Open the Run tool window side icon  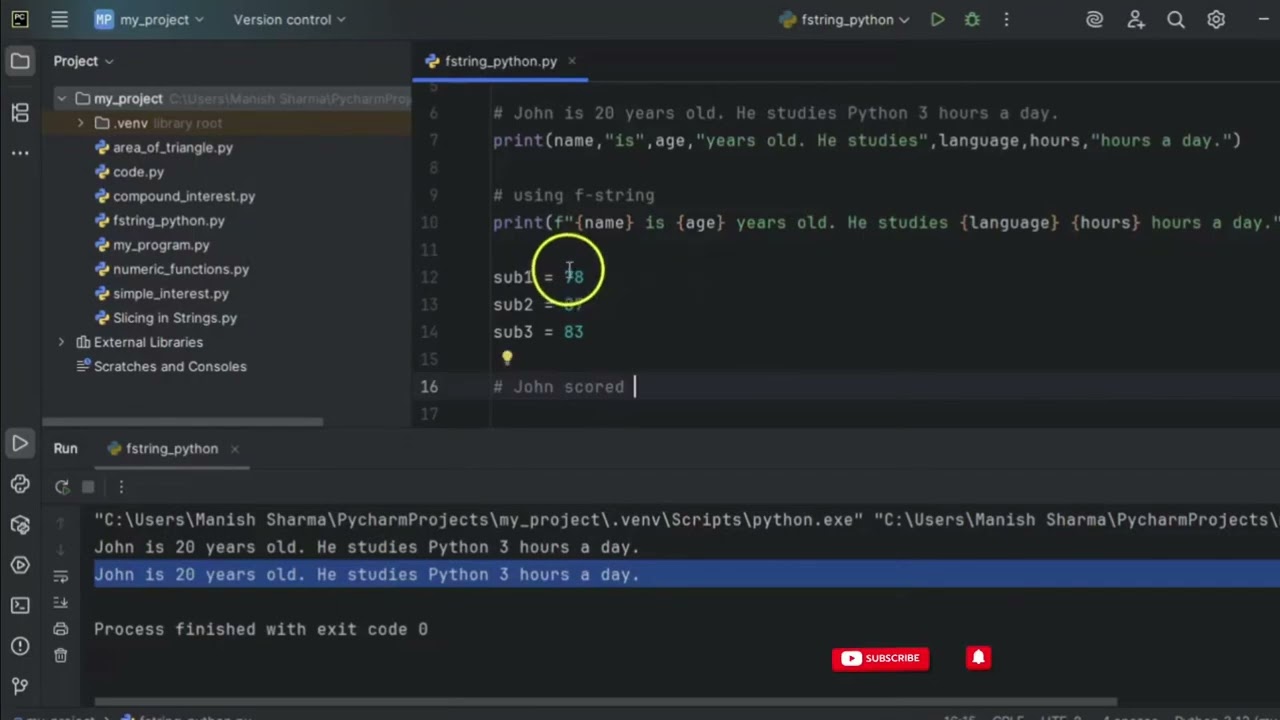pos(20,443)
